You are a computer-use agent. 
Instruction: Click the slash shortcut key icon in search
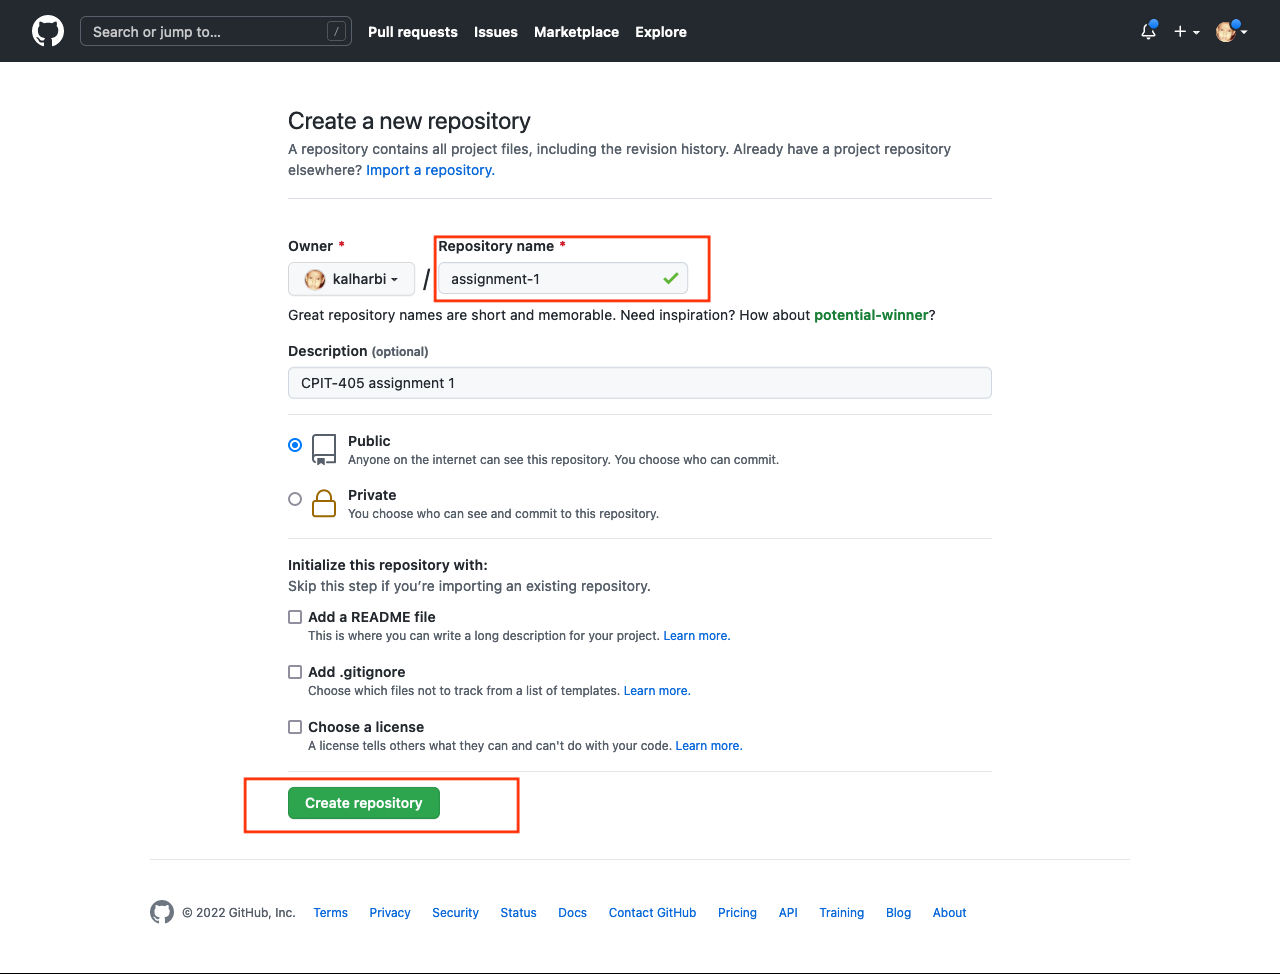coord(337,32)
